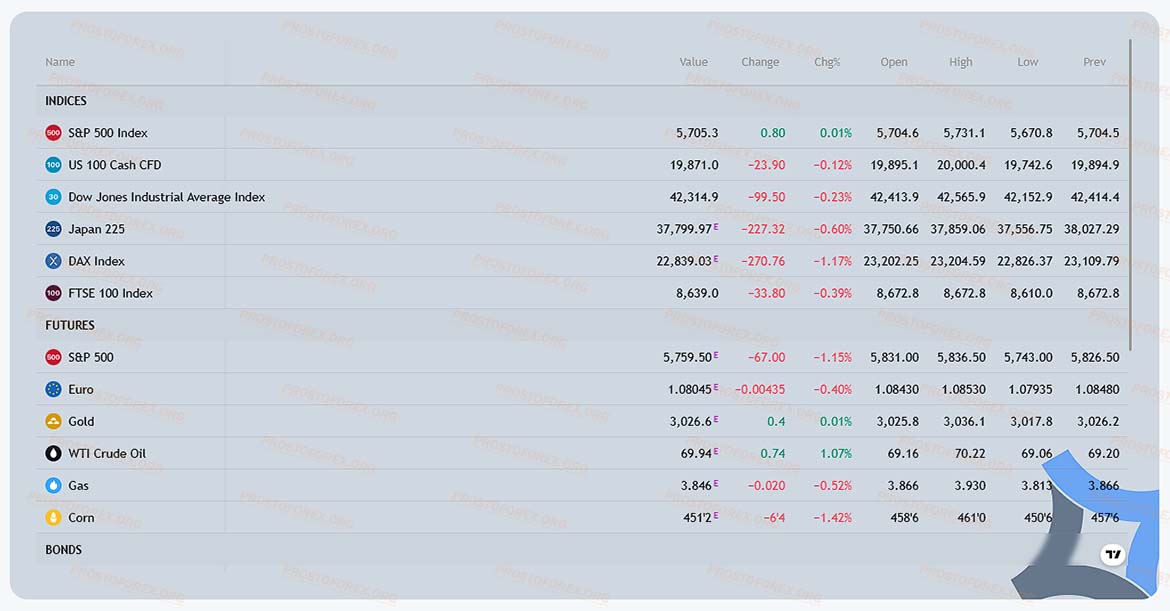Sort by the Prev column header
The width and height of the screenshot is (1170, 611).
coord(1095,62)
